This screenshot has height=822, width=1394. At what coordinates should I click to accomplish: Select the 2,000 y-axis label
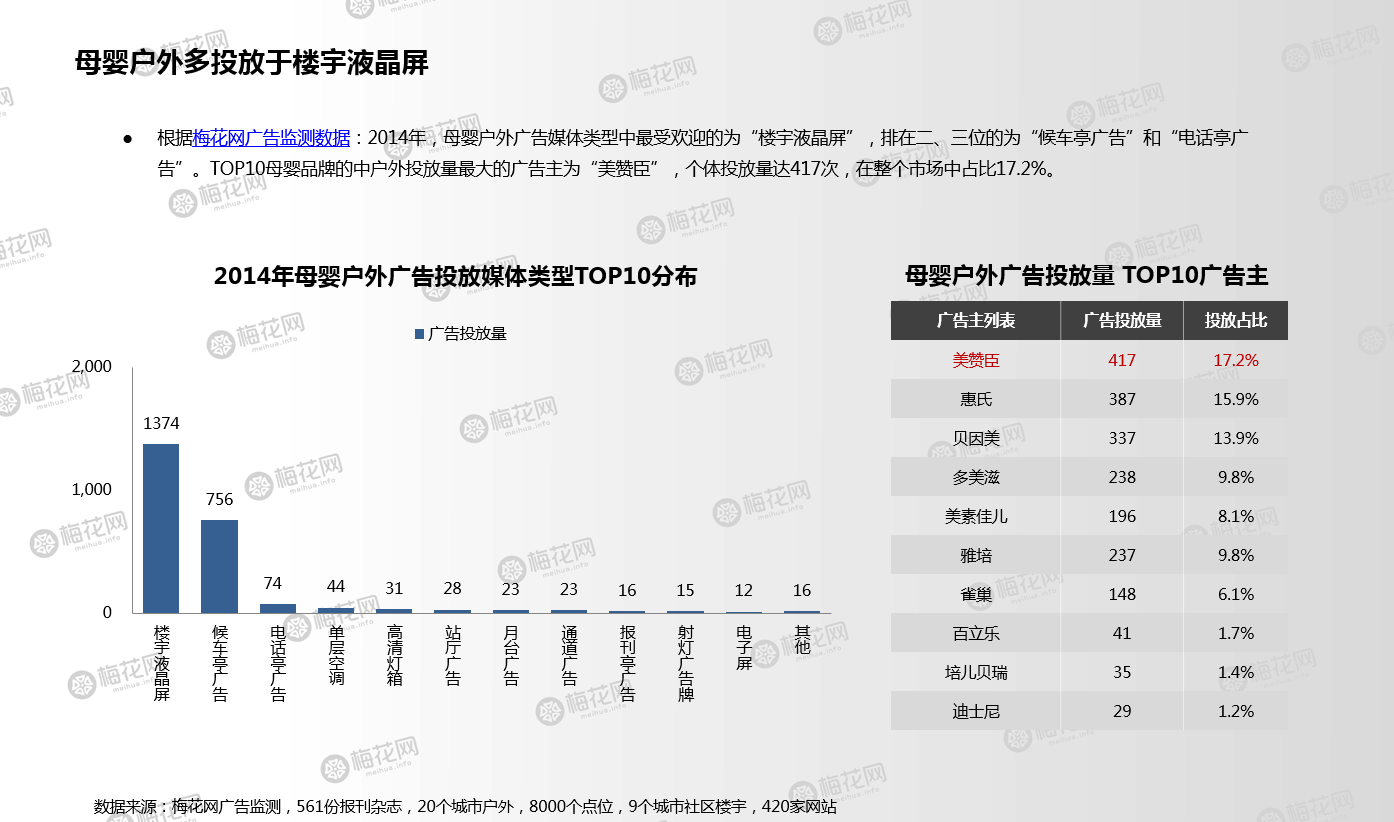(x=93, y=366)
